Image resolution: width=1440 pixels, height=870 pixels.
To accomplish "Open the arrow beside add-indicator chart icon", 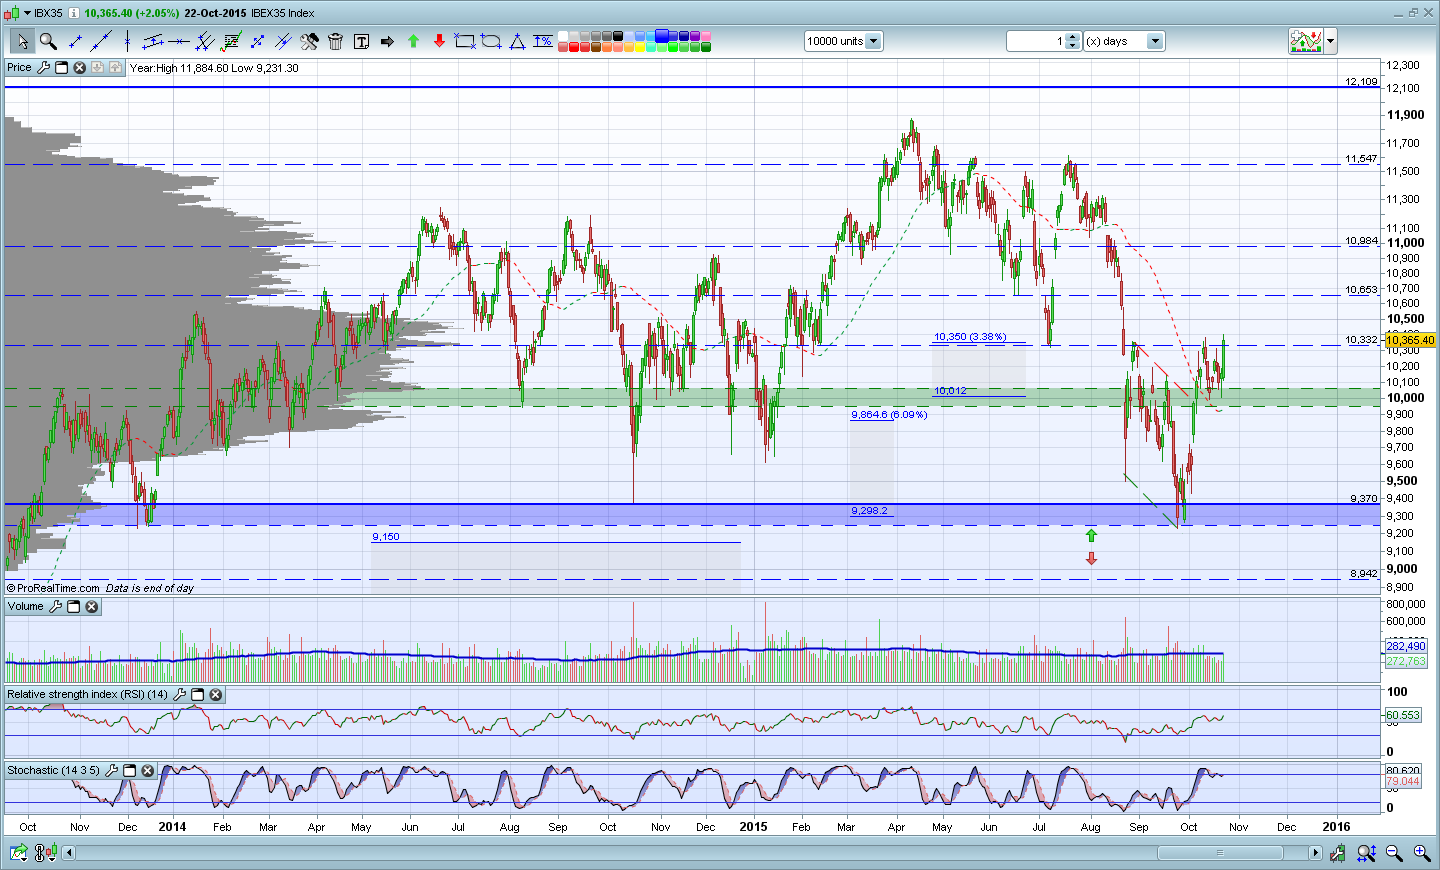I will 1330,41.
